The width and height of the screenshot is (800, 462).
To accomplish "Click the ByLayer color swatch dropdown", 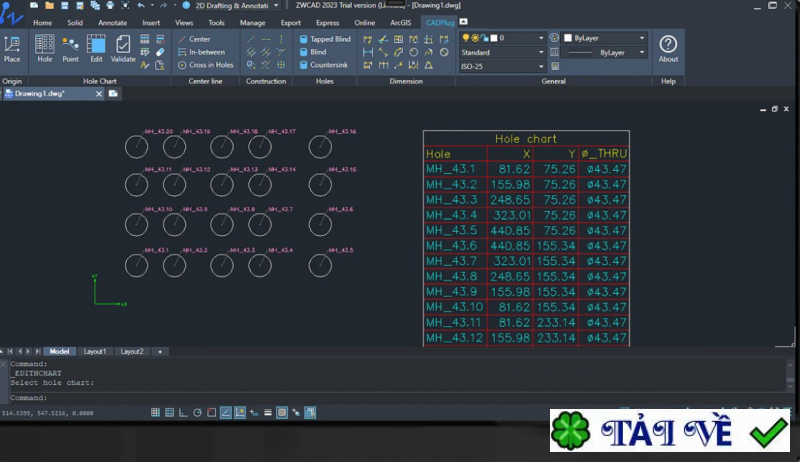I will (605, 38).
